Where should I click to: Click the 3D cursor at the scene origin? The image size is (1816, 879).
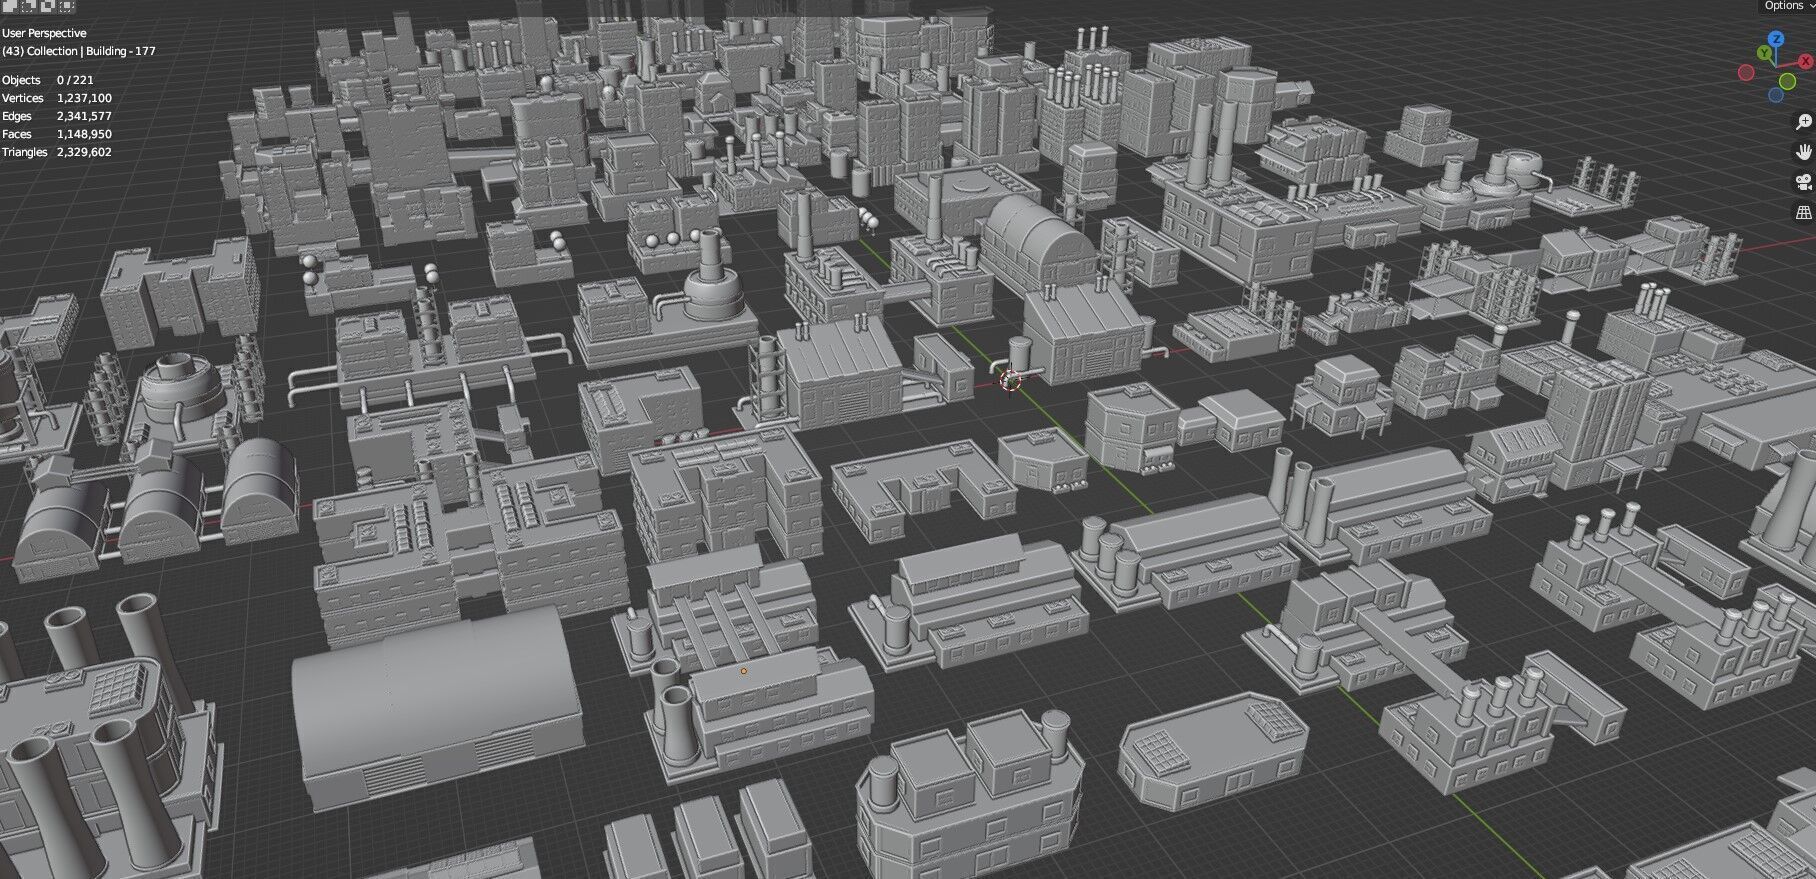click(x=1010, y=379)
